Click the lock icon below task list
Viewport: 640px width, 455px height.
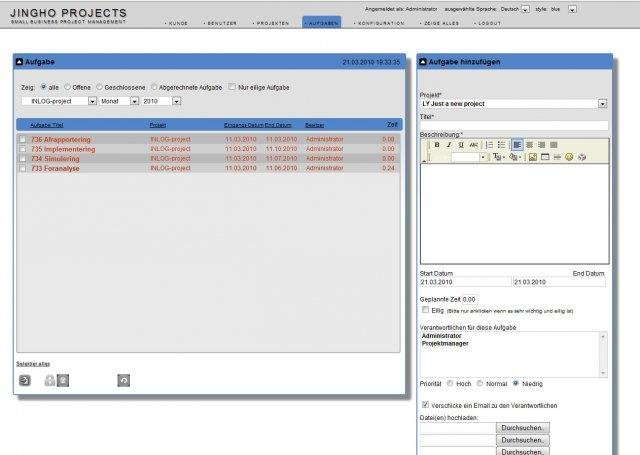[x=50, y=381]
